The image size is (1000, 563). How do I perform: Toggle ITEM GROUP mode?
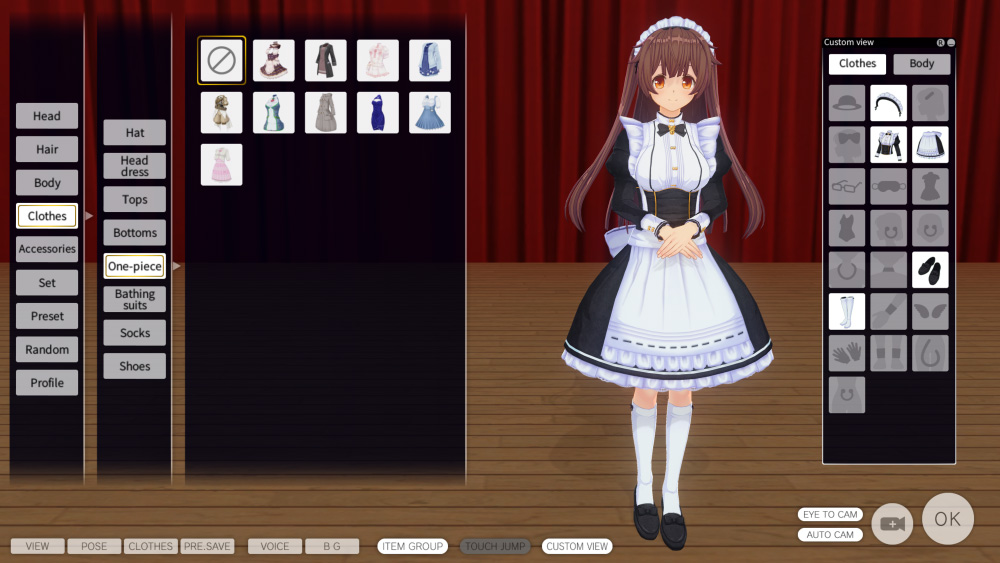(413, 546)
